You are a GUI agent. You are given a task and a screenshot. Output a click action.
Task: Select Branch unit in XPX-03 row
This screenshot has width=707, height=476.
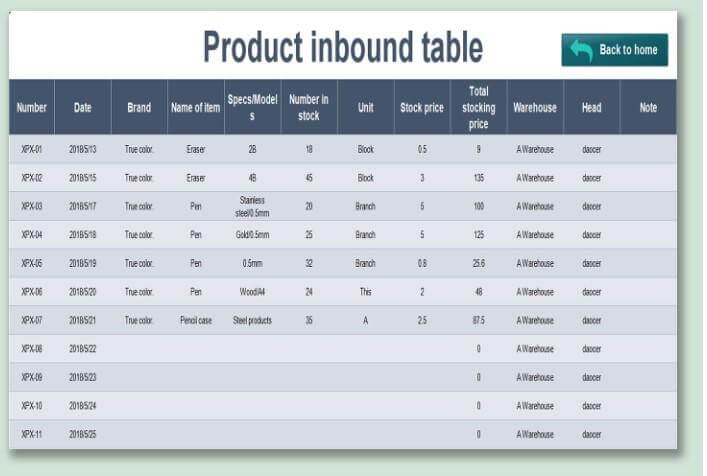(366, 206)
